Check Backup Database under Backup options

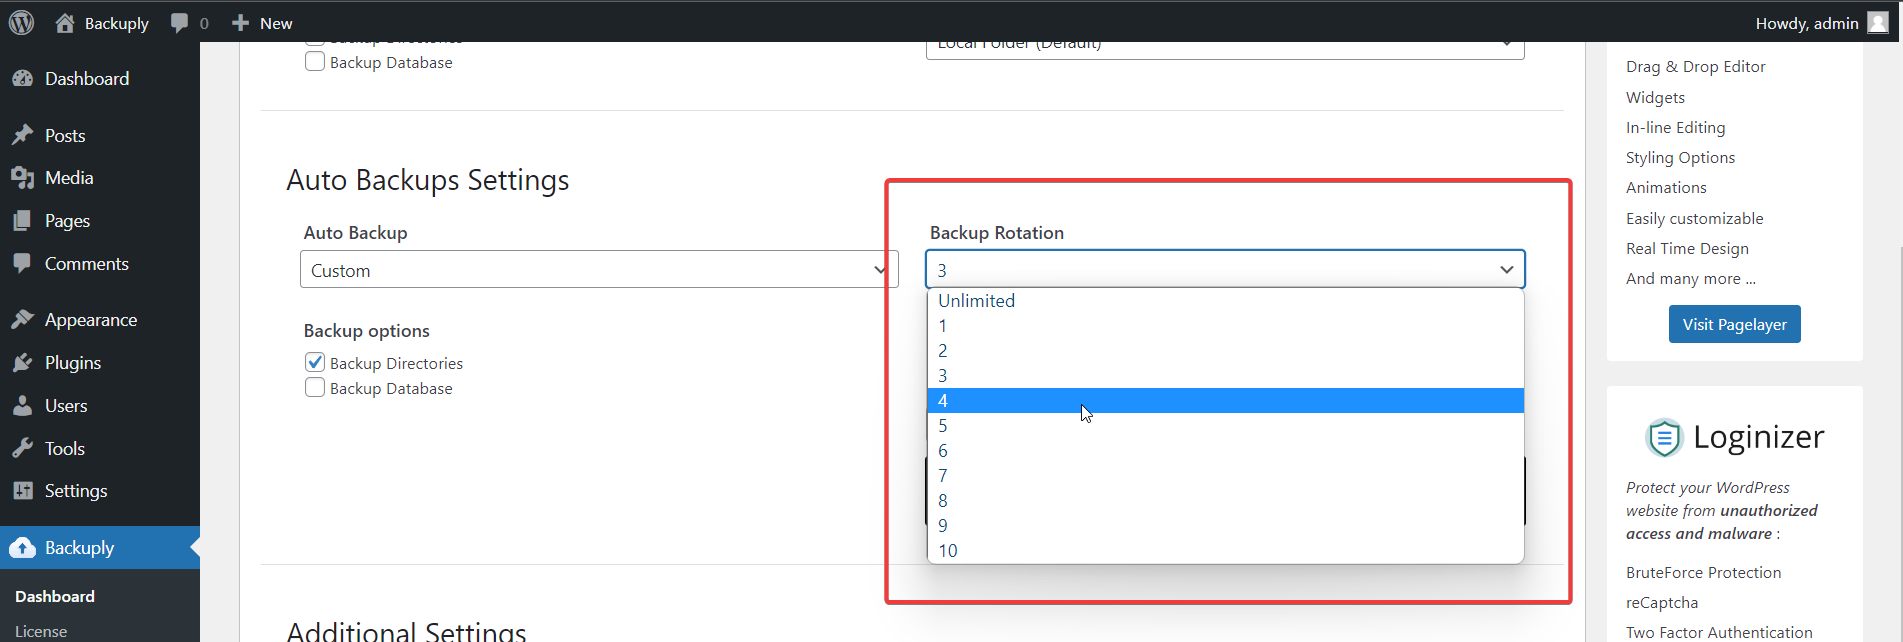click(315, 387)
